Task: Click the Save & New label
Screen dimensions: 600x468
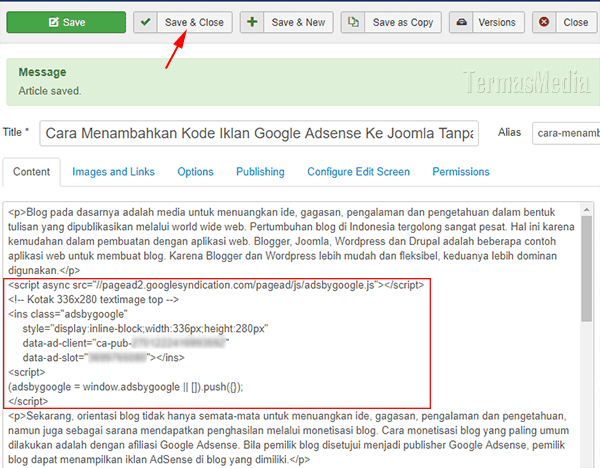Action: [x=298, y=22]
